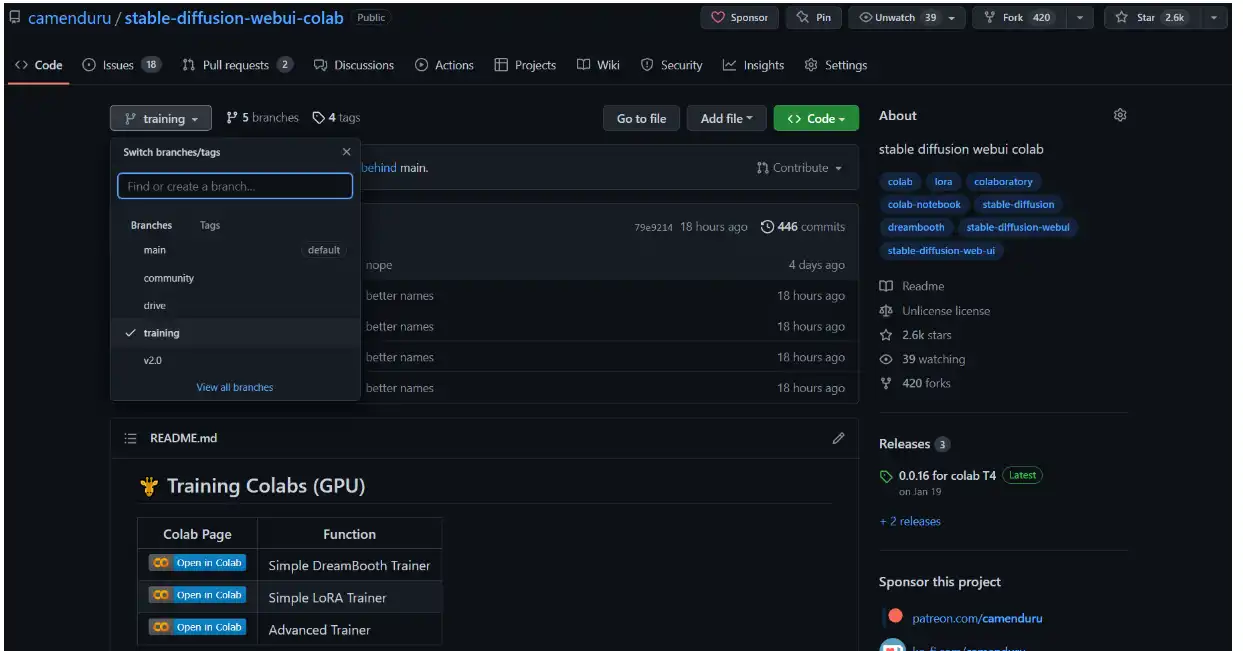Image resolution: width=1243 pixels, height=651 pixels.
Task: View 39 watching link
Action: pyautogui.click(x=922, y=359)
